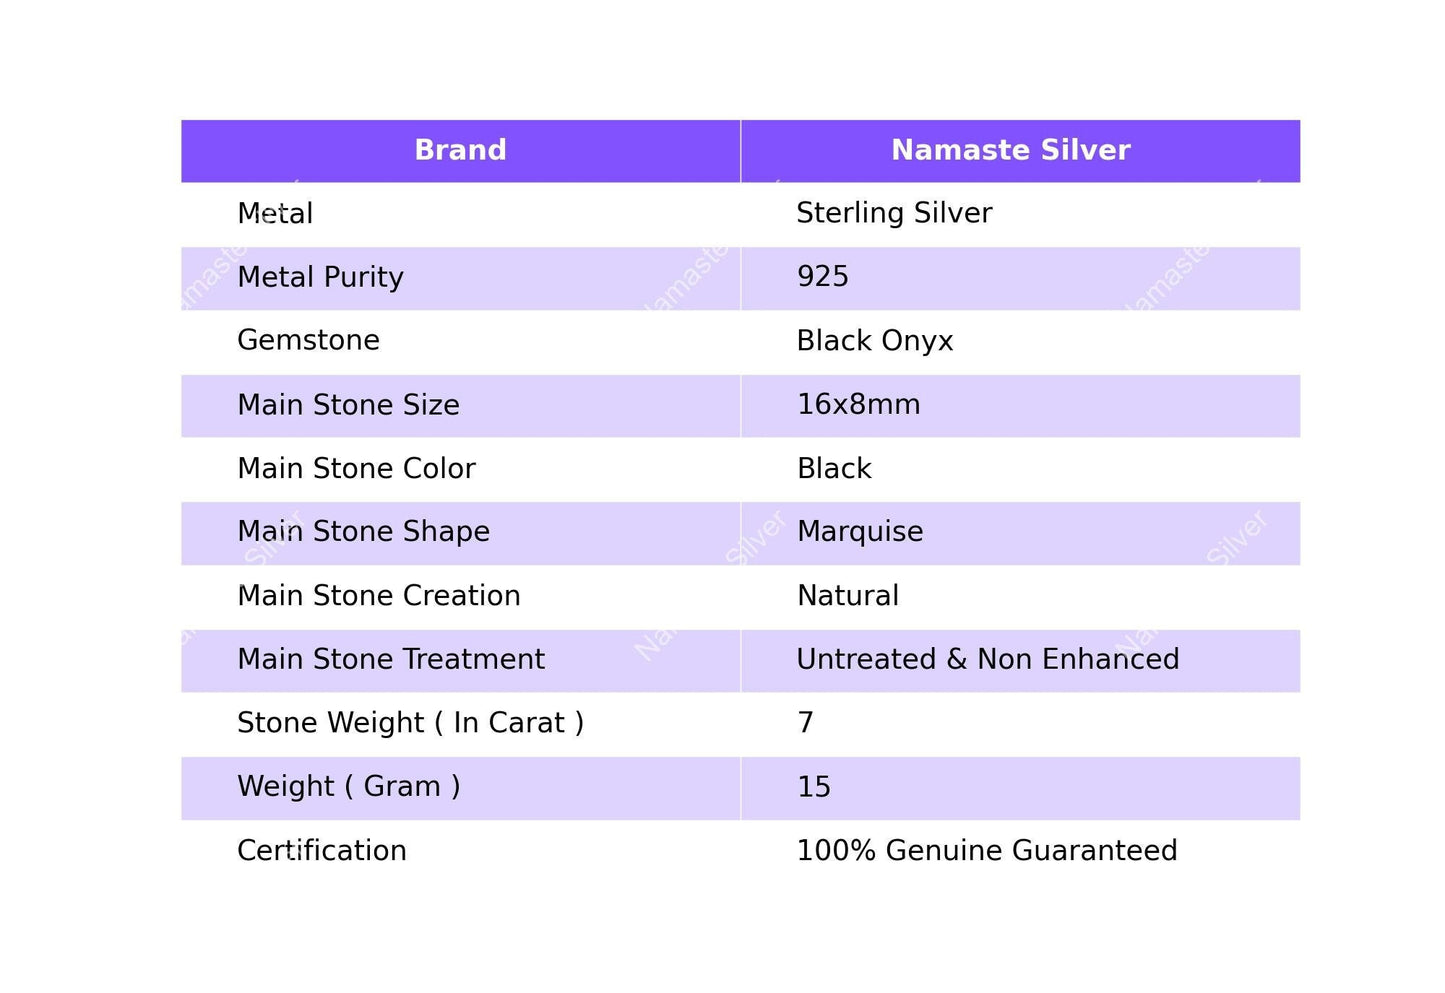Click the Namaste Silver header cell
The height and width of the screenshot is (993, 1445).
(x=1010, y=150)
